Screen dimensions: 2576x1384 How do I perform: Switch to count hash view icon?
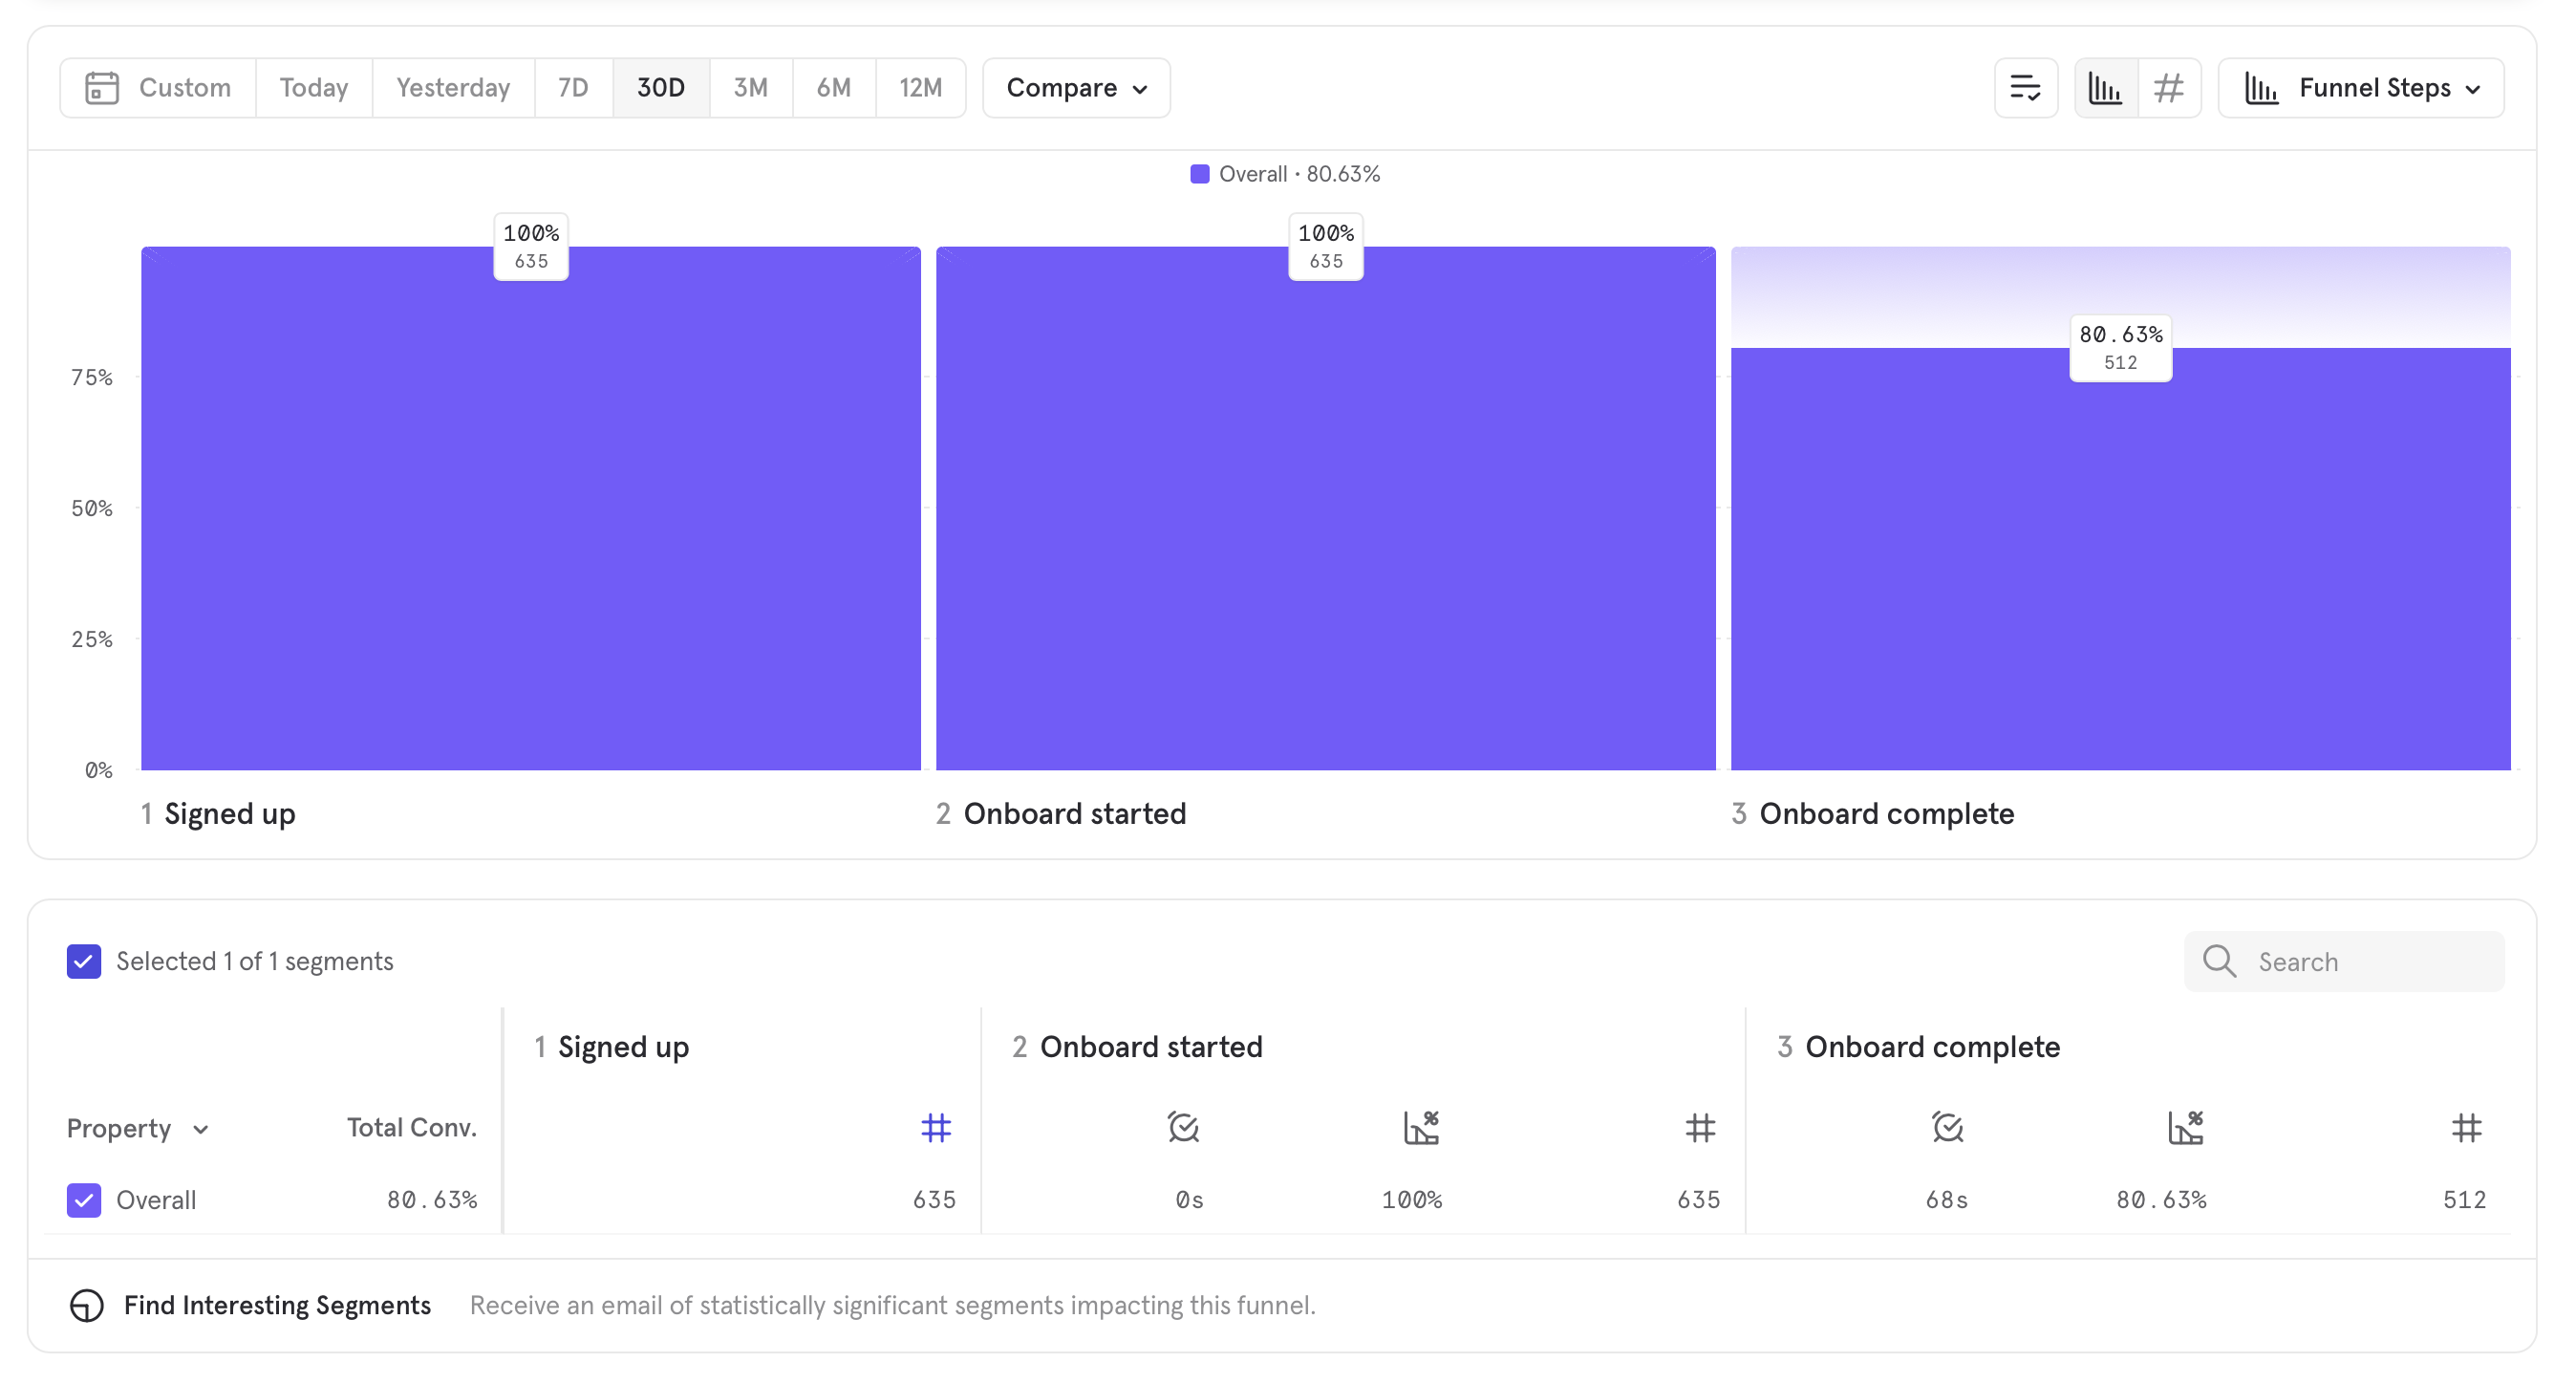(x=2168, y=88)
